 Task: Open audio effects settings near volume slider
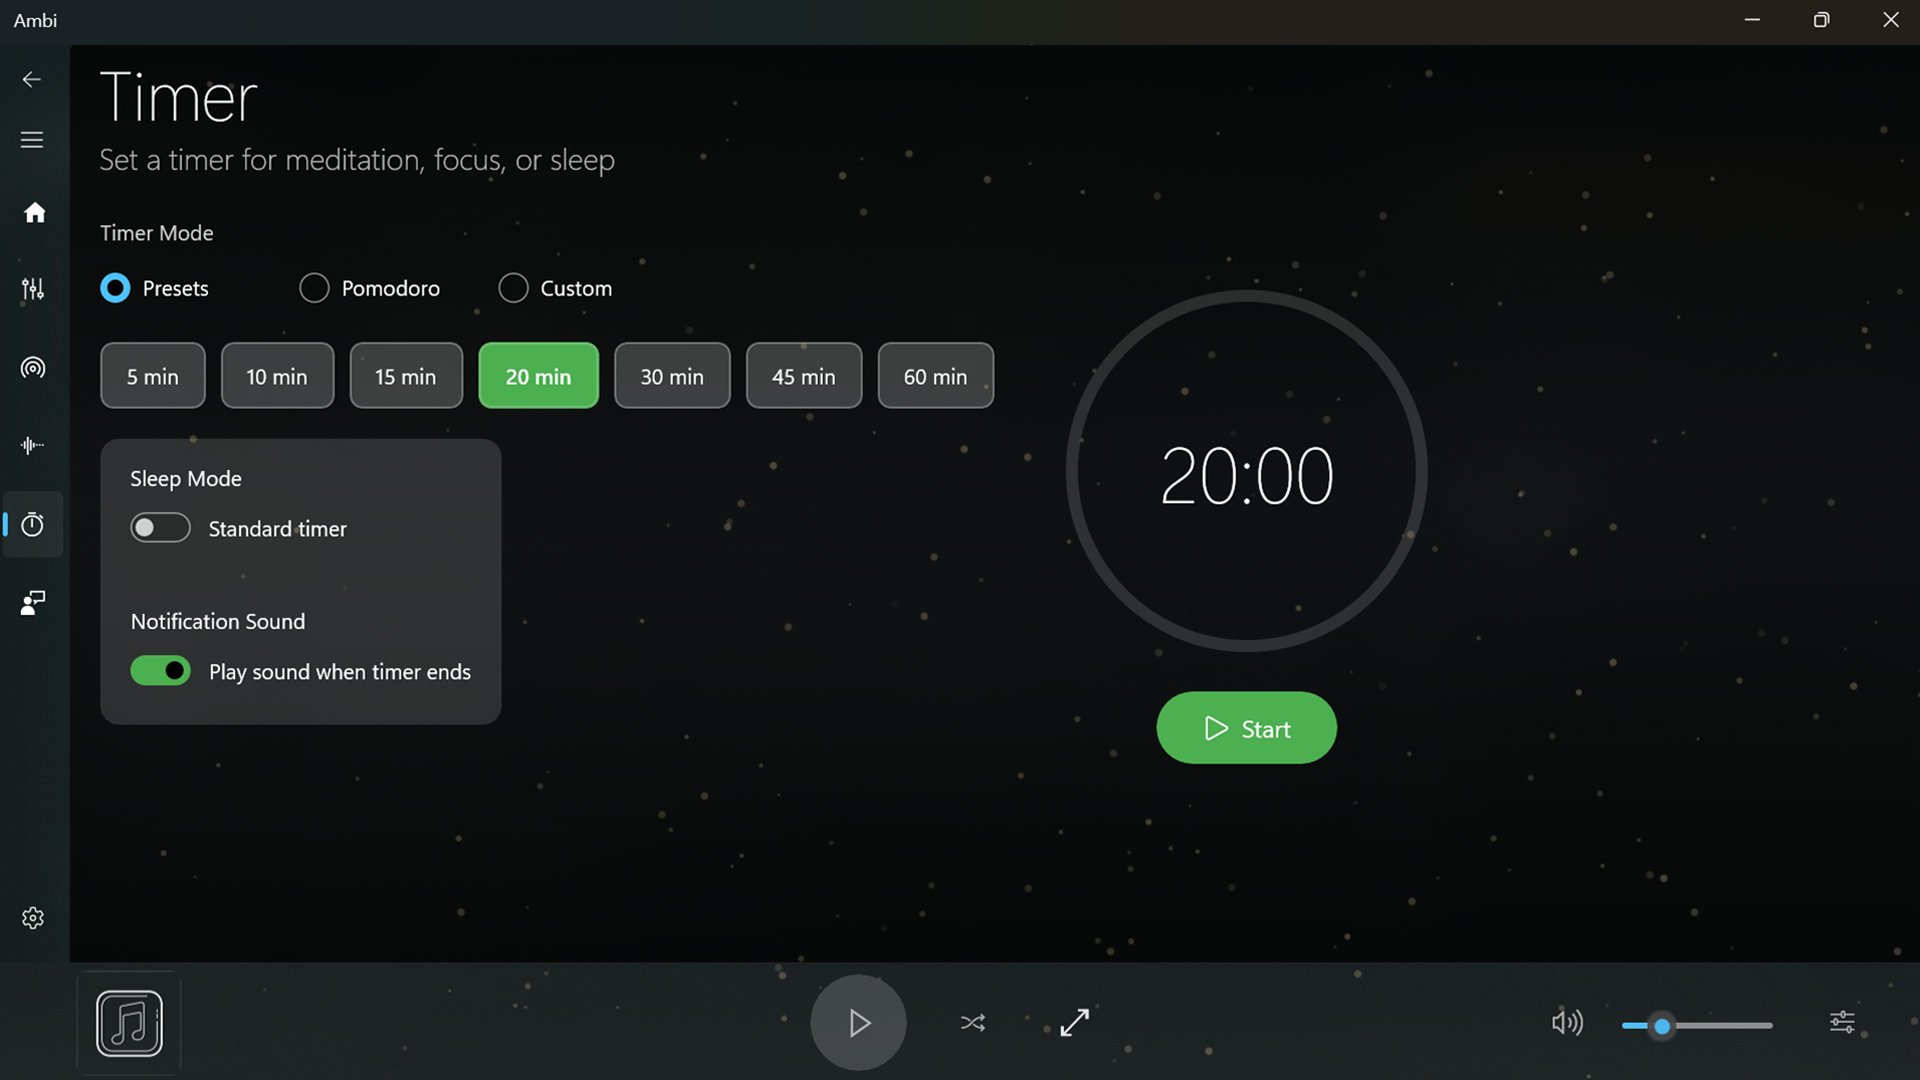click(1843, 1023)
